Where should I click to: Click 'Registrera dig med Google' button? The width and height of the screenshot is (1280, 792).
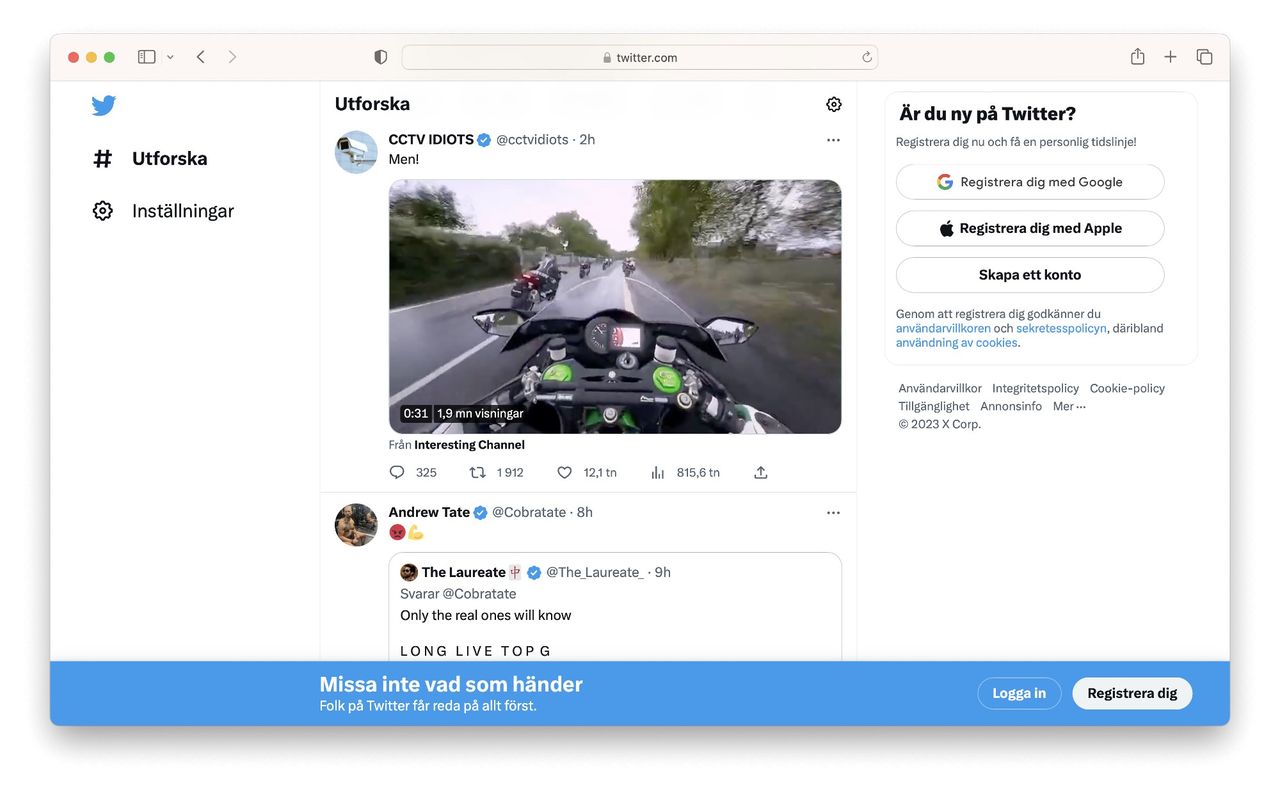[x=1030, y=182]
